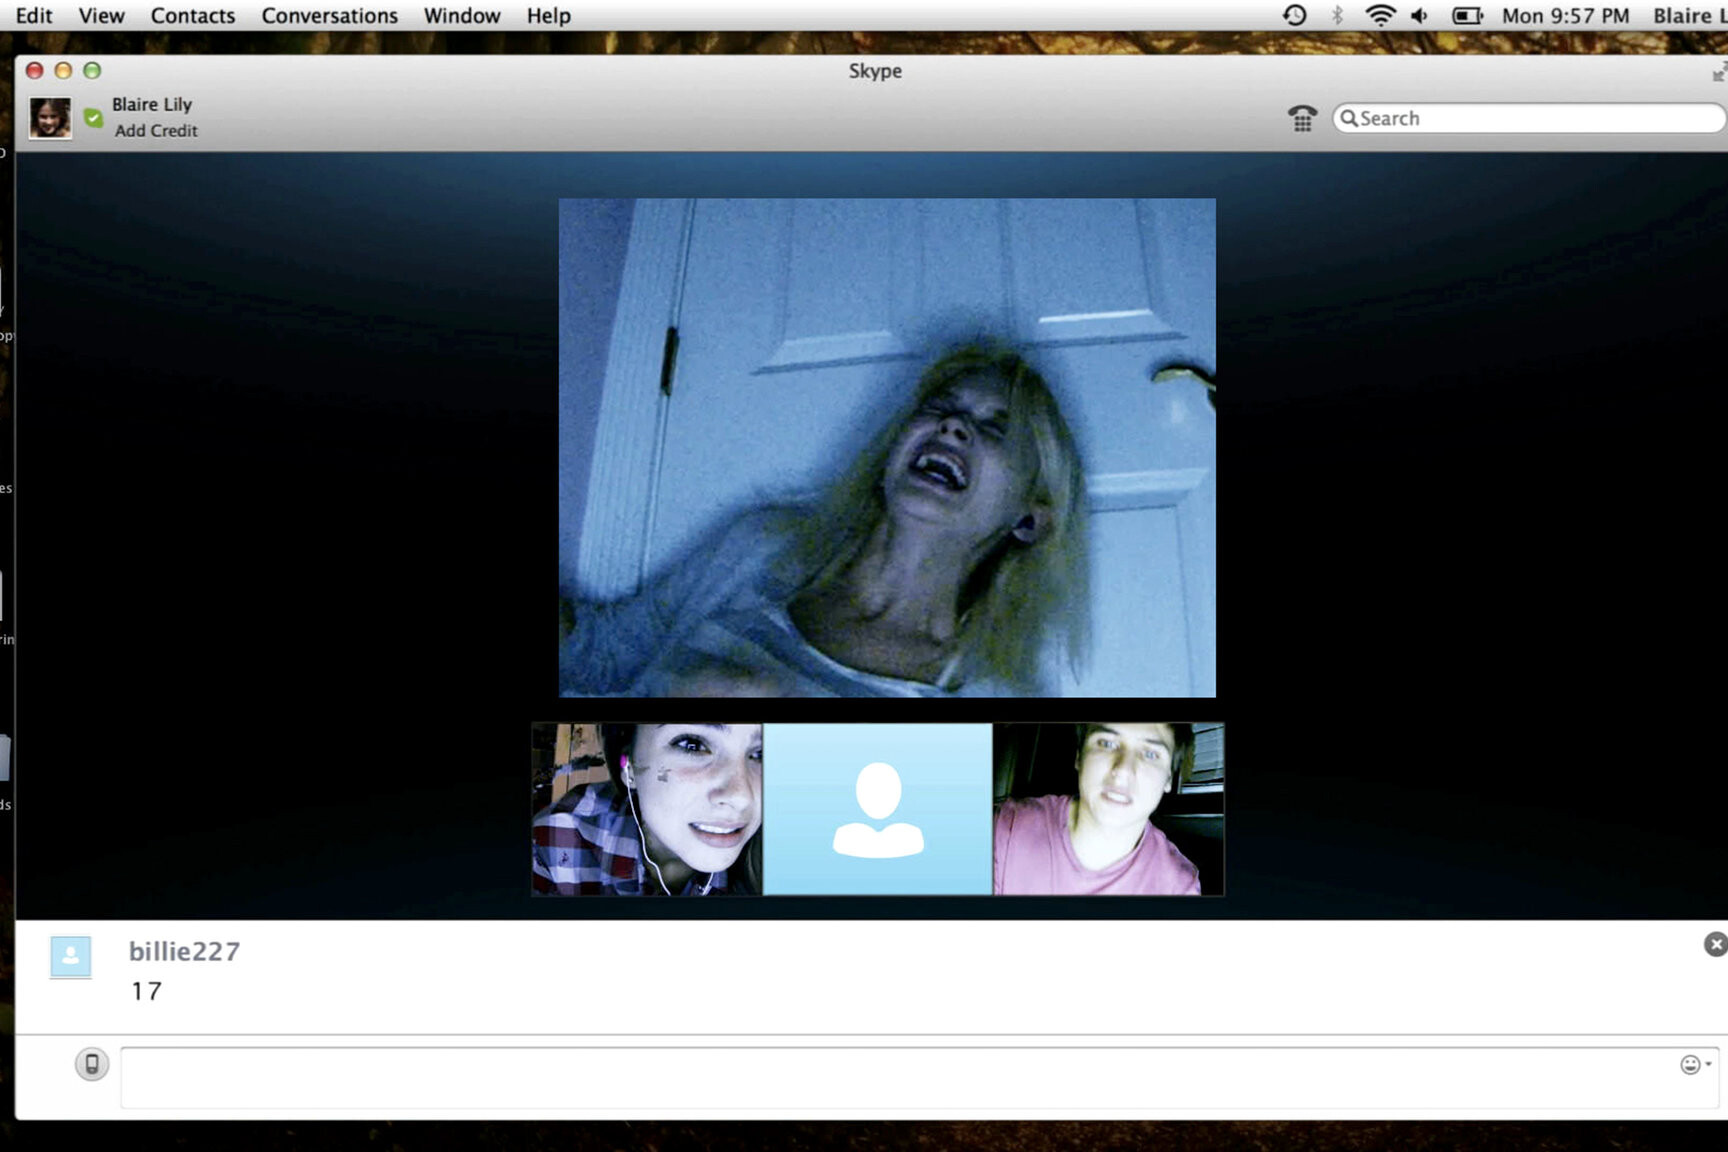The image size is (1728, 1152).
Task: Click the Add Credit link
Action: (156, 131)
